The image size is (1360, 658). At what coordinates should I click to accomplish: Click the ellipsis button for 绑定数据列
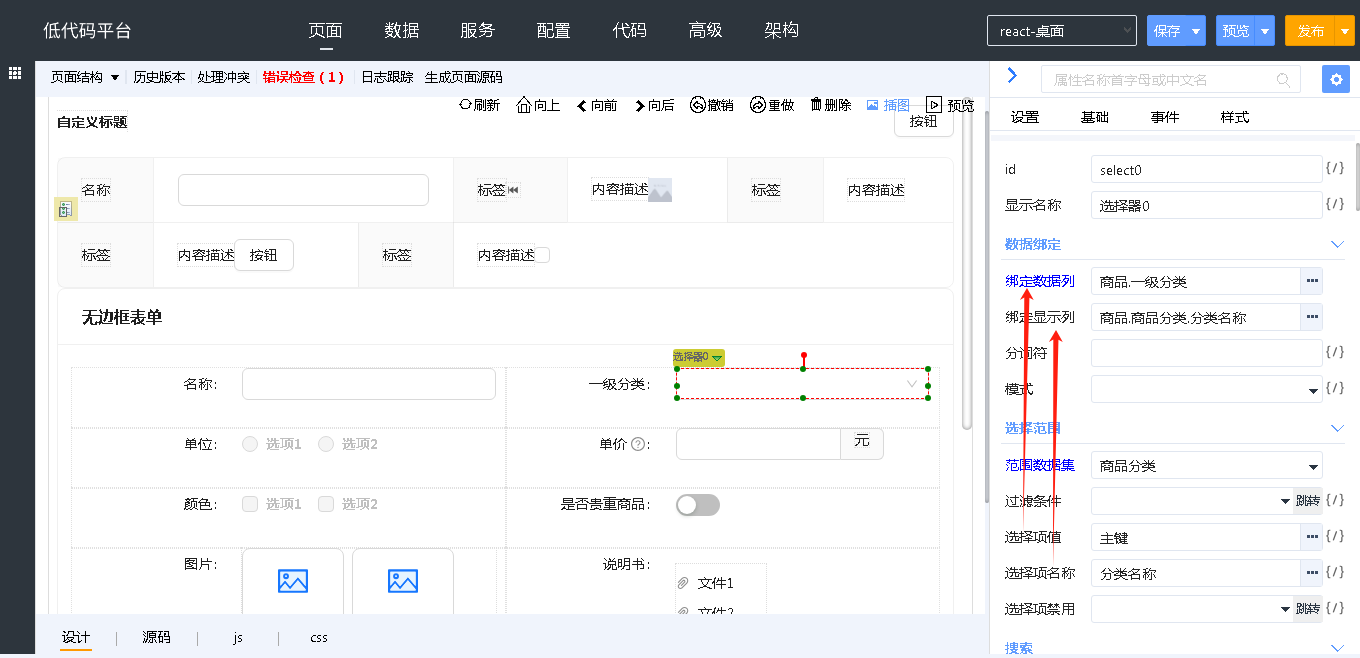pyautogui.click(x=1312, y=281)
